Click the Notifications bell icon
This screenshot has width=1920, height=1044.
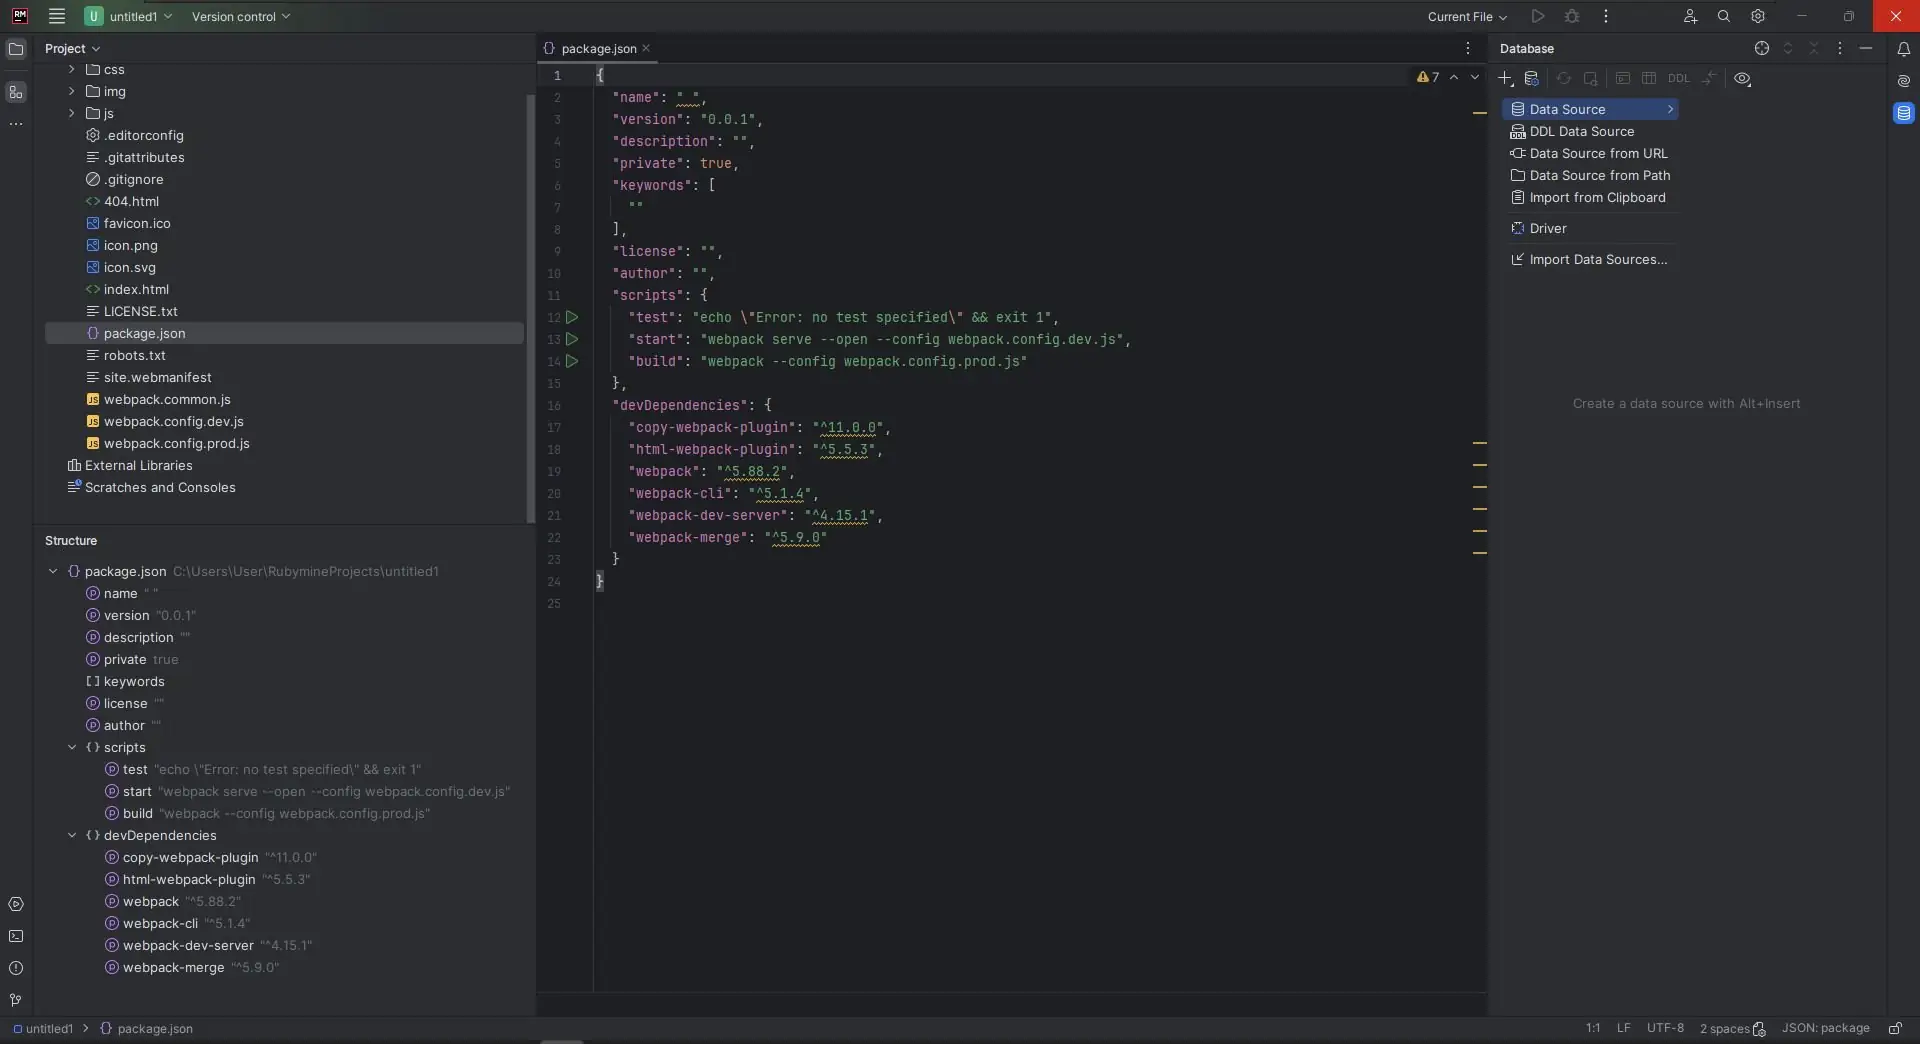click(1903, 49)
